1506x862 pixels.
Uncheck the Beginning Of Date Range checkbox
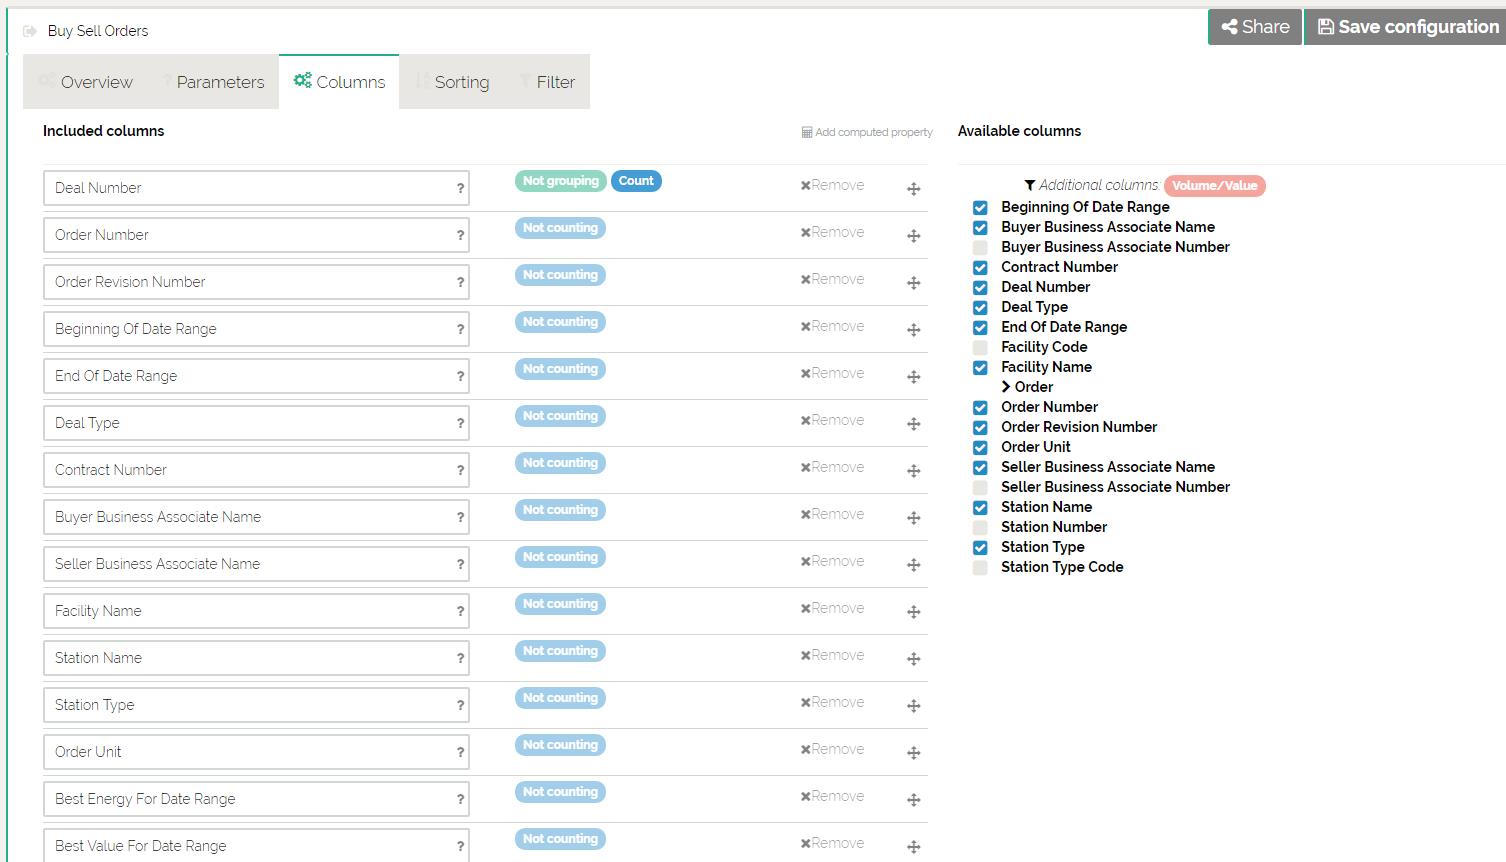click(x=980, y=208)
